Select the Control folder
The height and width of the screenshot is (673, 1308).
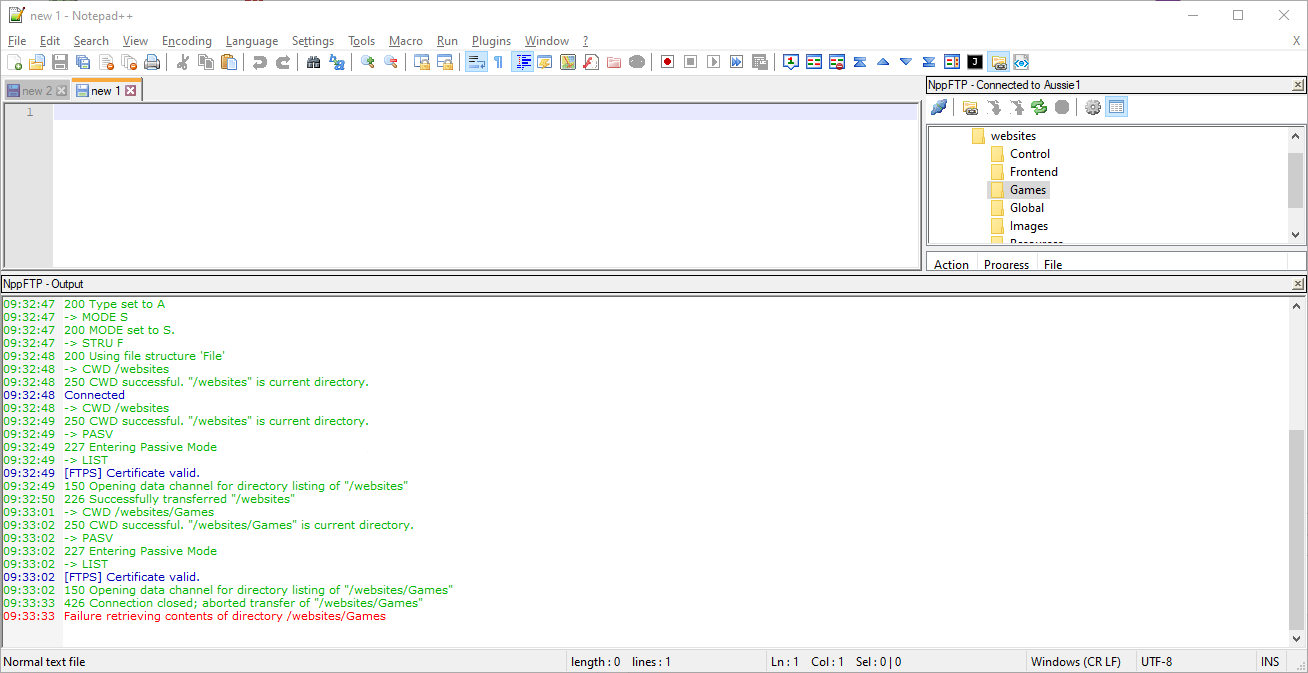click(1030, 154)
